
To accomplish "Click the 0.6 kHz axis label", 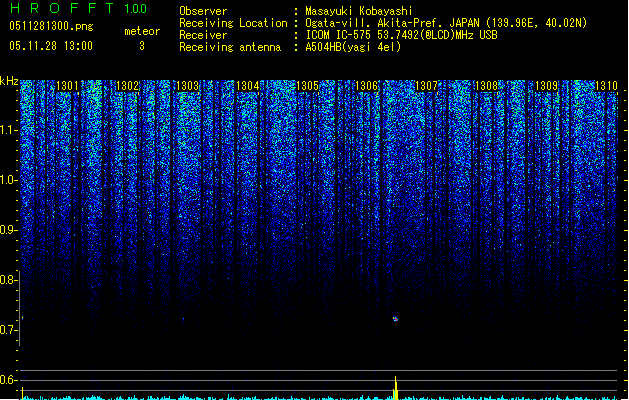I will [8, 380].
